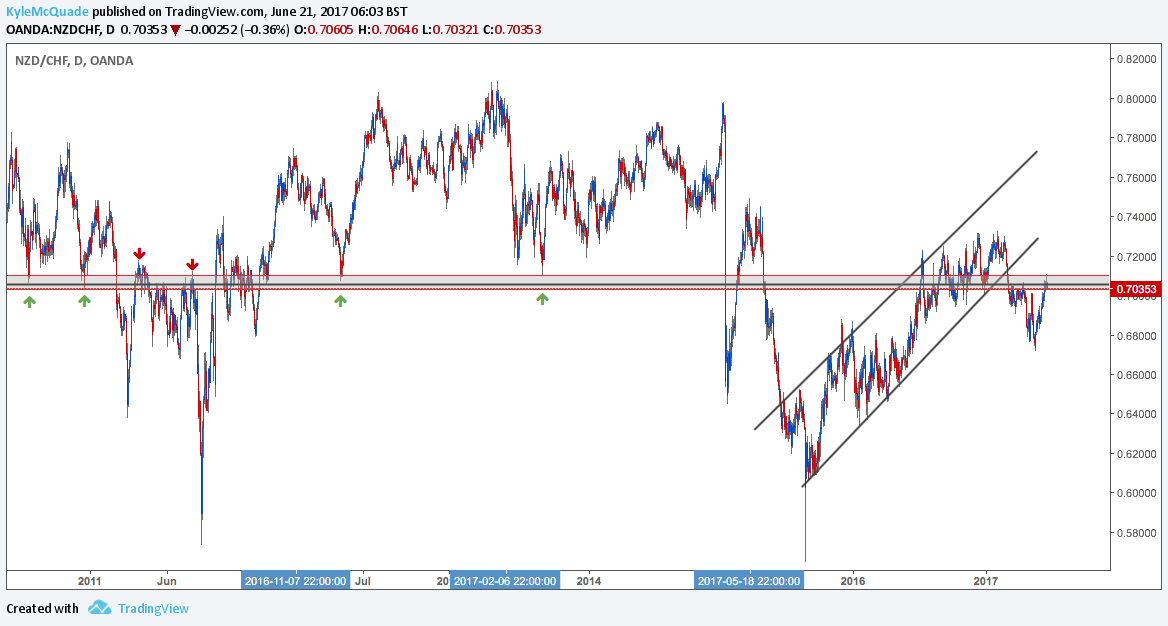1168x626 pixels.
Task: Click the TradingView cloud logo icon
Action: 99,608
